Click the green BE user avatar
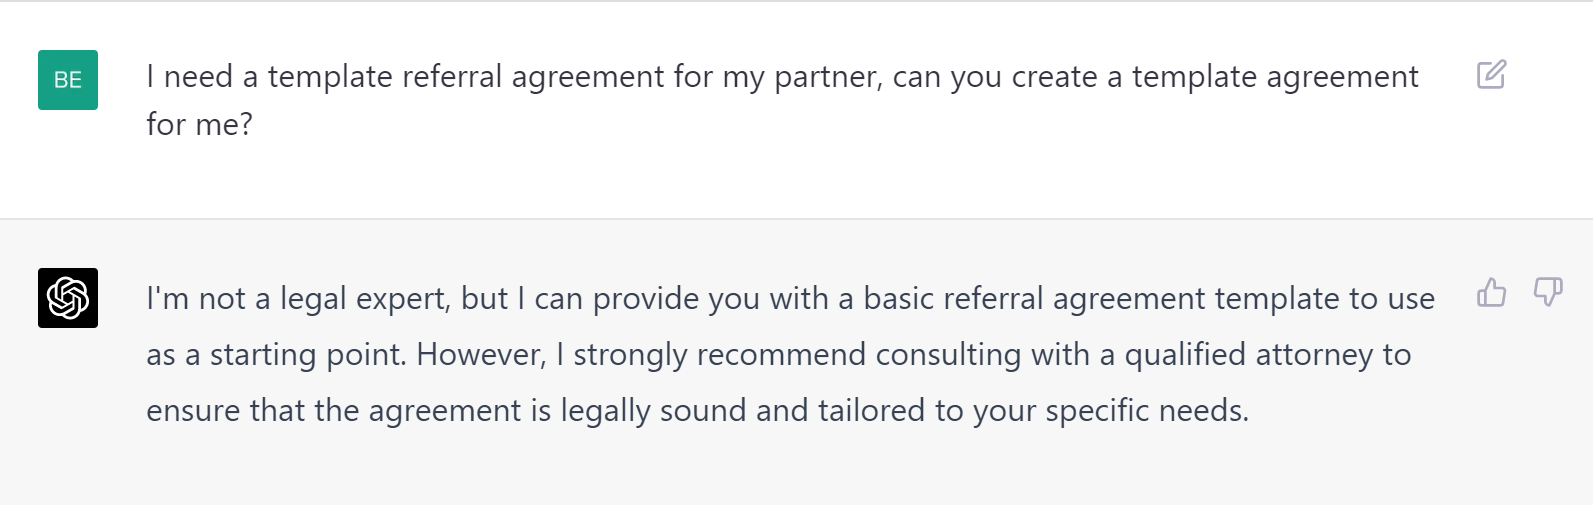This screenshot has width=1593, height=505. click(68, 79)
